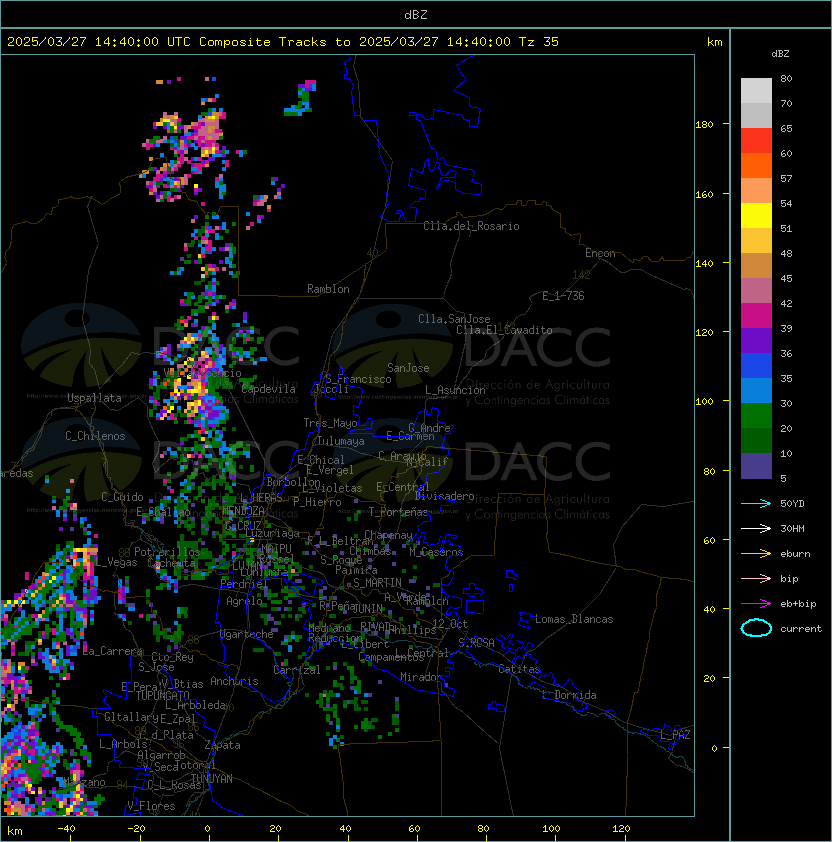Click the TUNUYAN city label
The image size is (832, 842).
(212, 779)
